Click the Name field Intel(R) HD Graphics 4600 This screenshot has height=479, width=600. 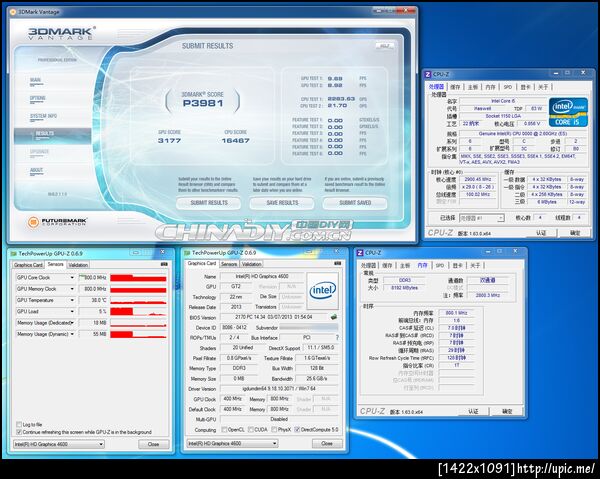coord(262,276)
